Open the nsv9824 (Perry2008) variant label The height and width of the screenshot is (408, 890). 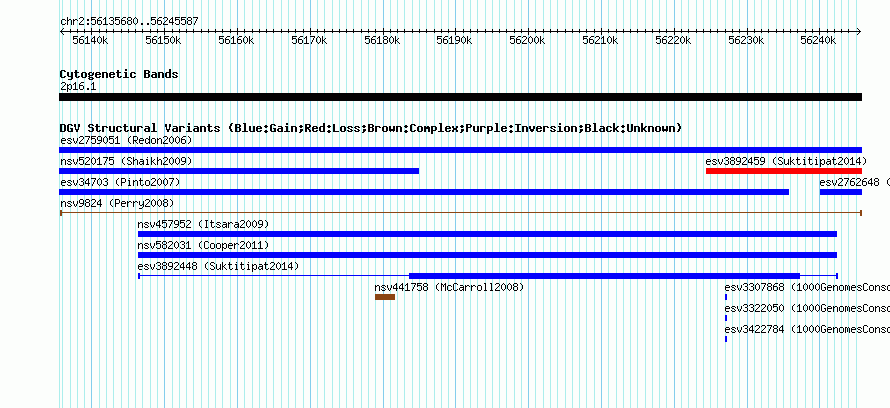pos(117,203)
